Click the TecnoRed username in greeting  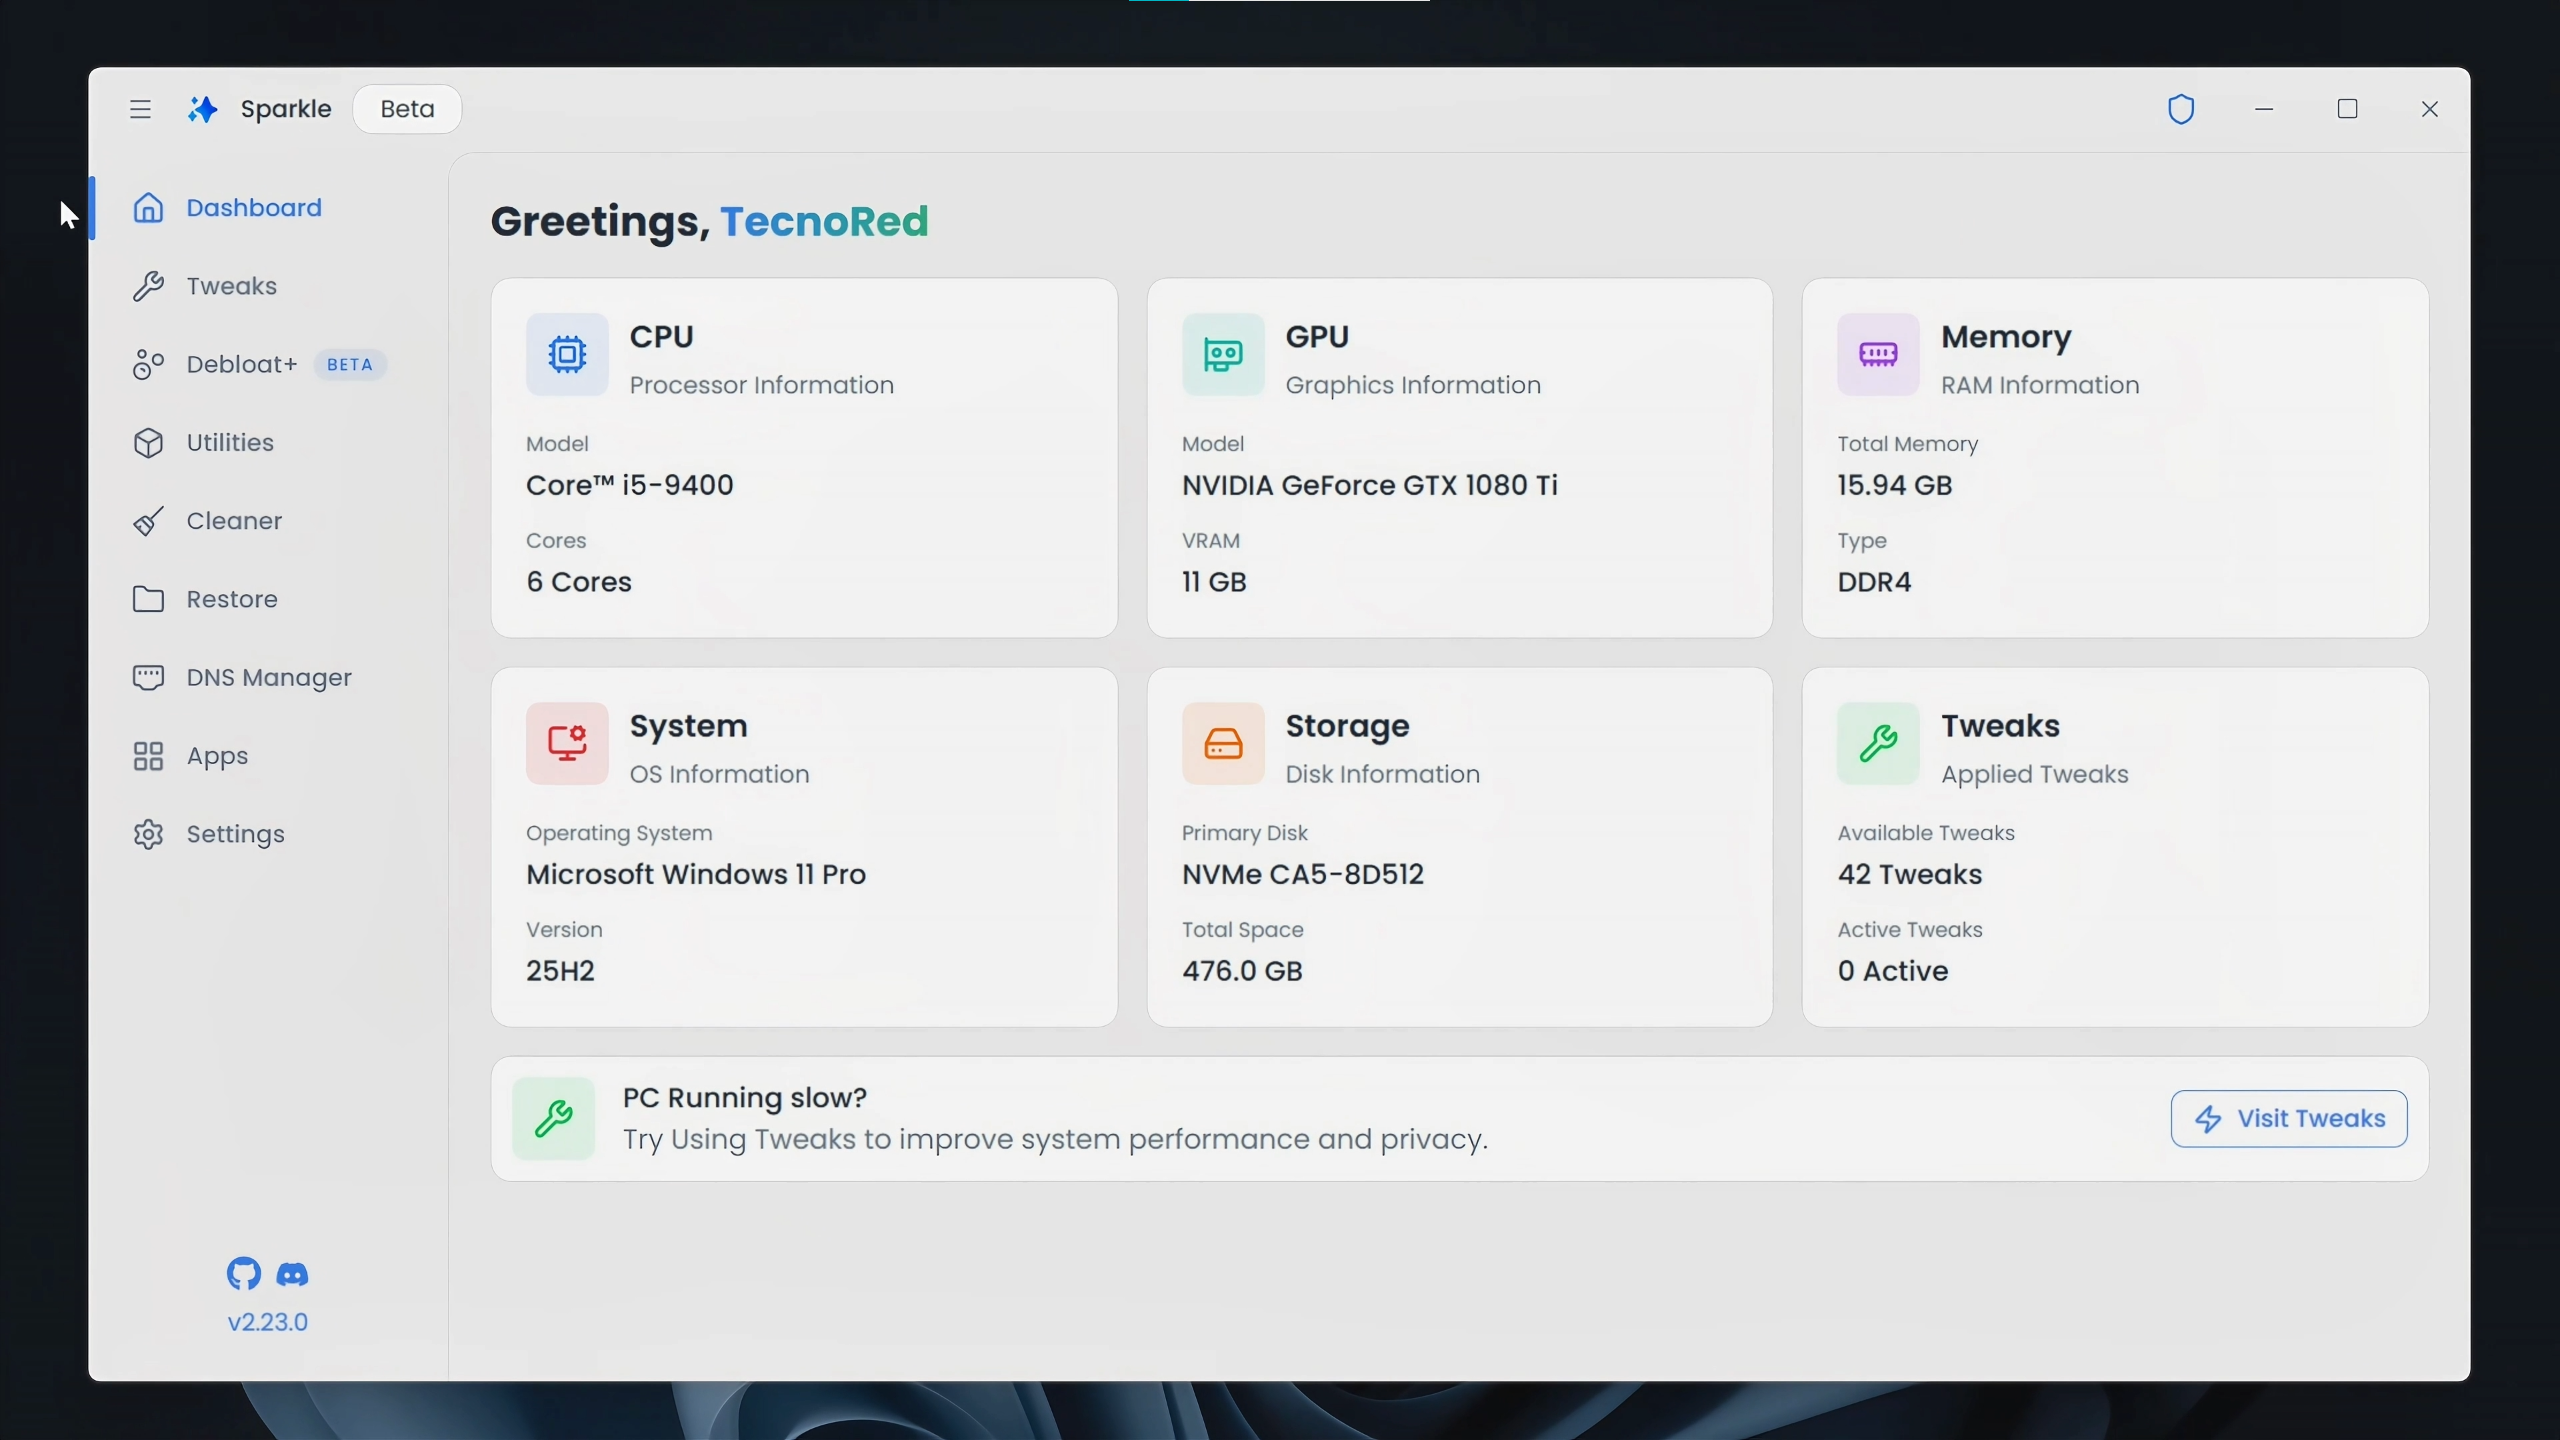coord(824,221)
